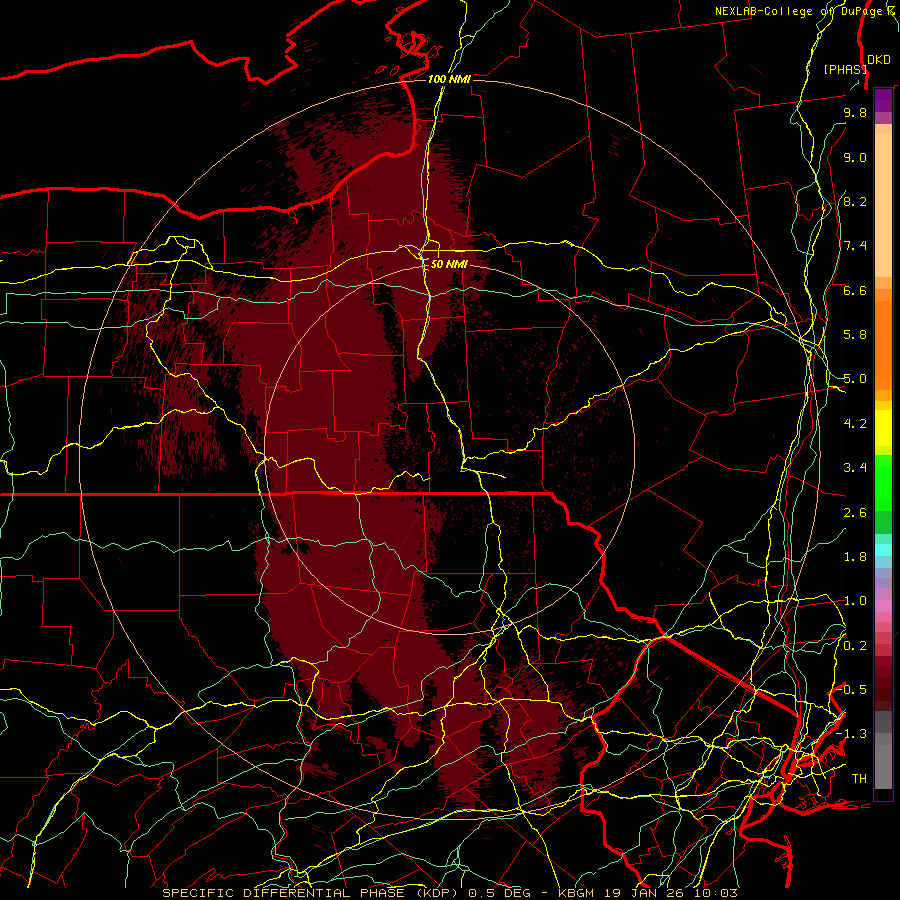
Task: Click the 1.0 value on color scale
Action: click(855, 601)
